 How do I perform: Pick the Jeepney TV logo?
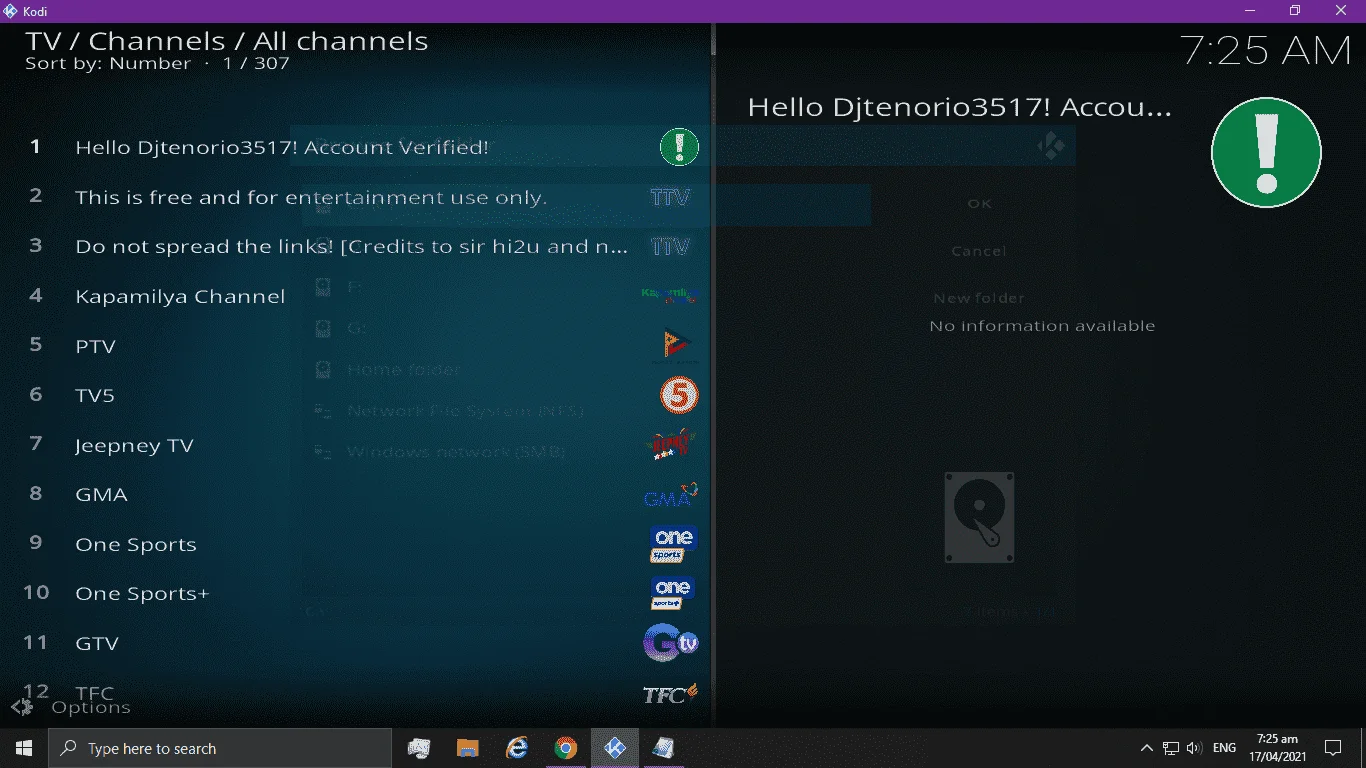[673, 445]
